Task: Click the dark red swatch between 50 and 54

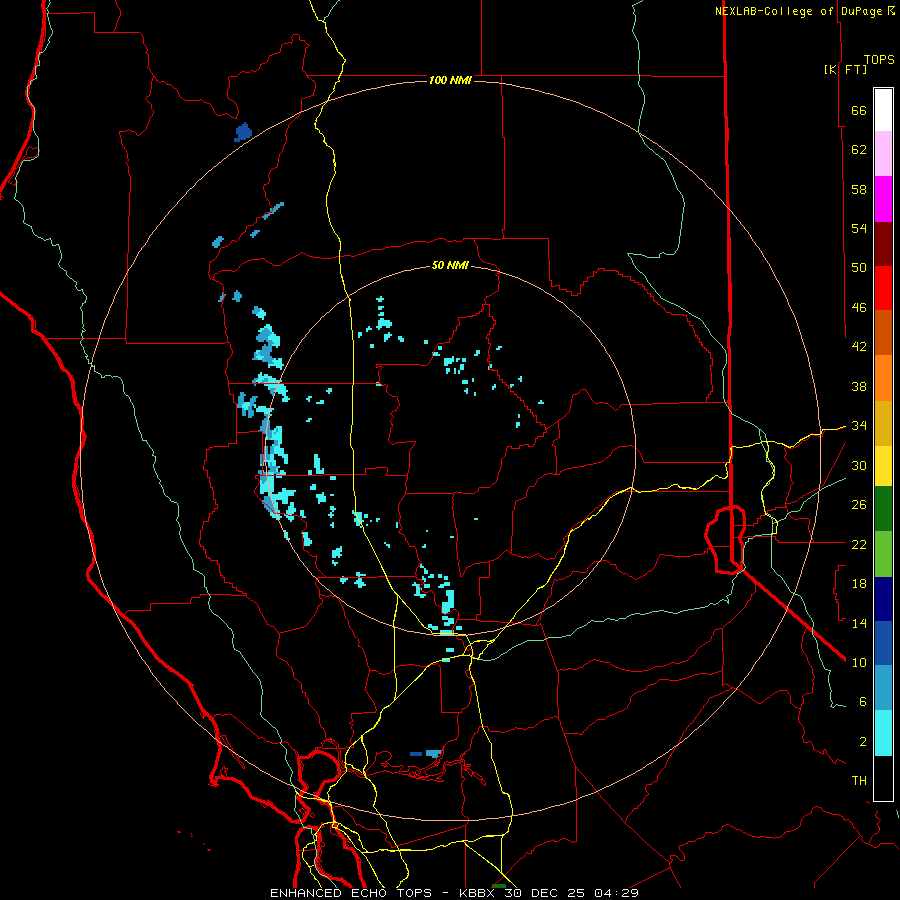Action: coord(883,244)
